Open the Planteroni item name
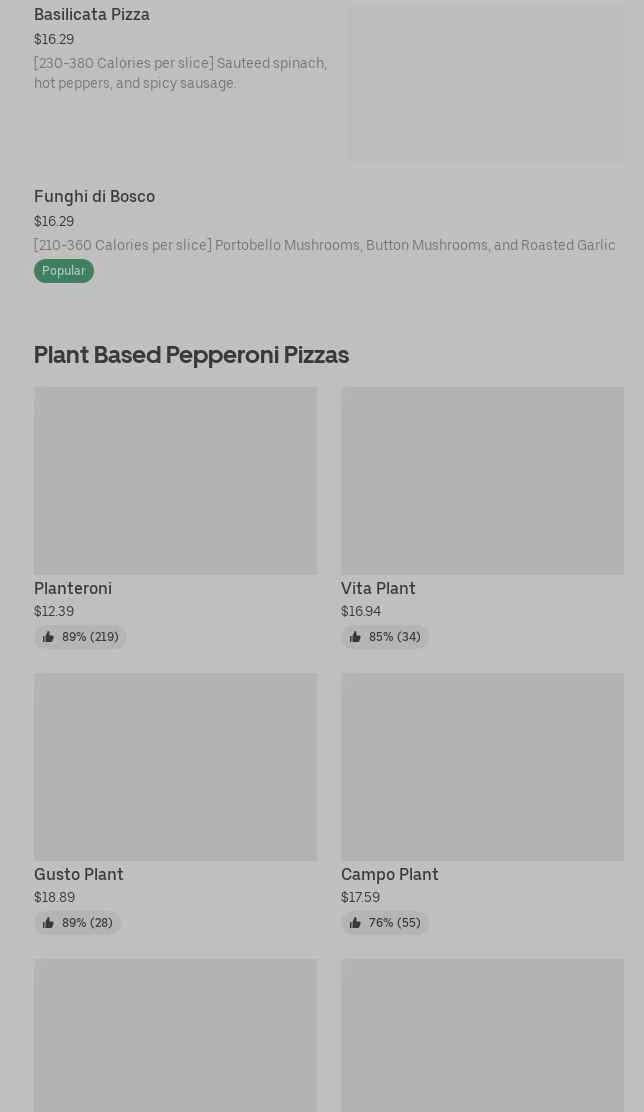The width and height of the screenshot is (644, 1112). click(73, 589)
